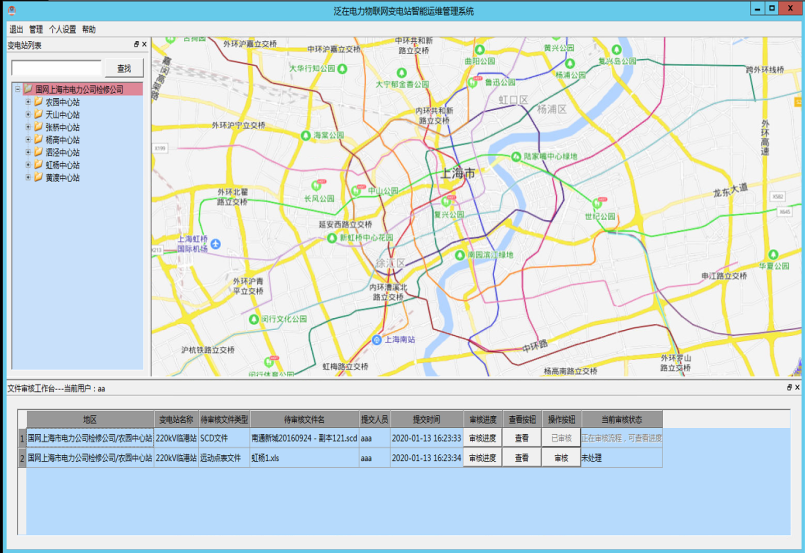
Task: Expand the 天山中心站 tree node
Action: pyautogui.click(x=28, y=115)
